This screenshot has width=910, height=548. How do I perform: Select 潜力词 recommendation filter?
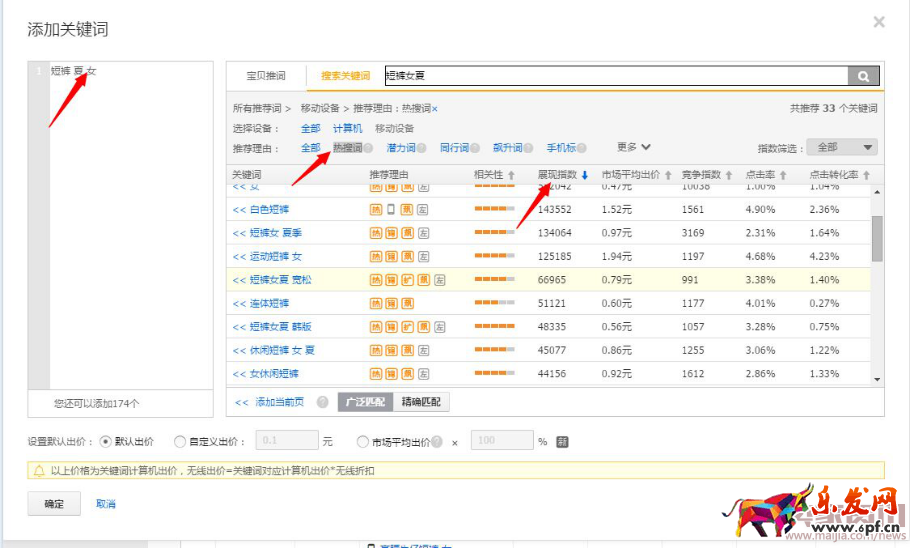coord(401,148)
